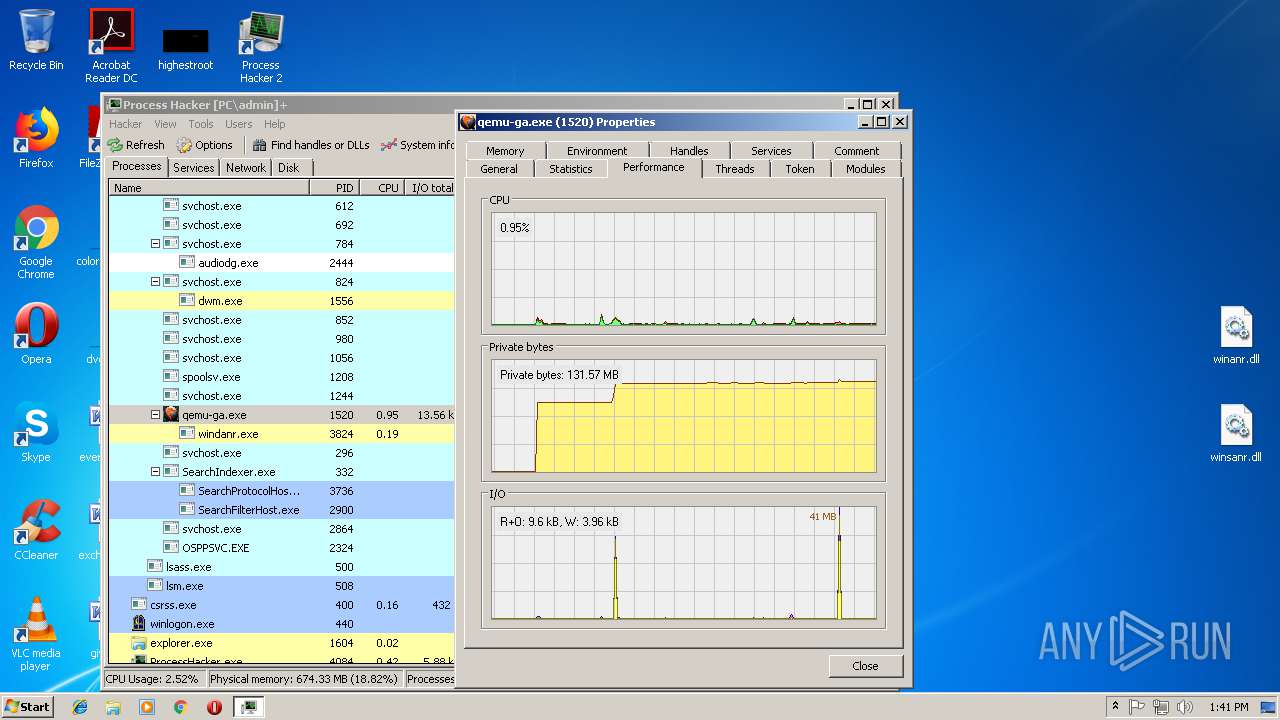Open the Firefox desktop shortcut
1280x720 pixels.
click(x=36, y=138)
